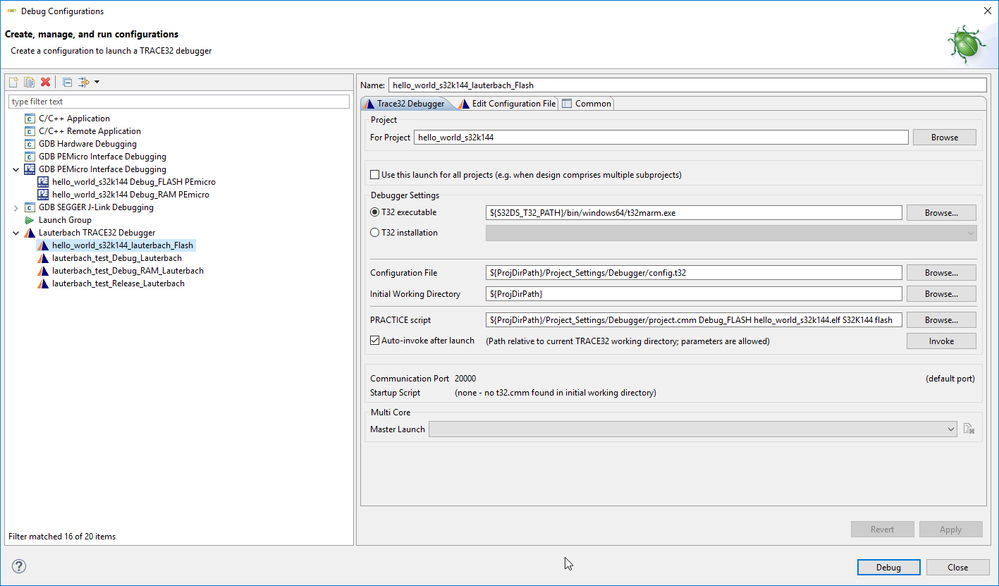Click the GDB SEGGER J-Link Debugging type icon

(29, 208)
